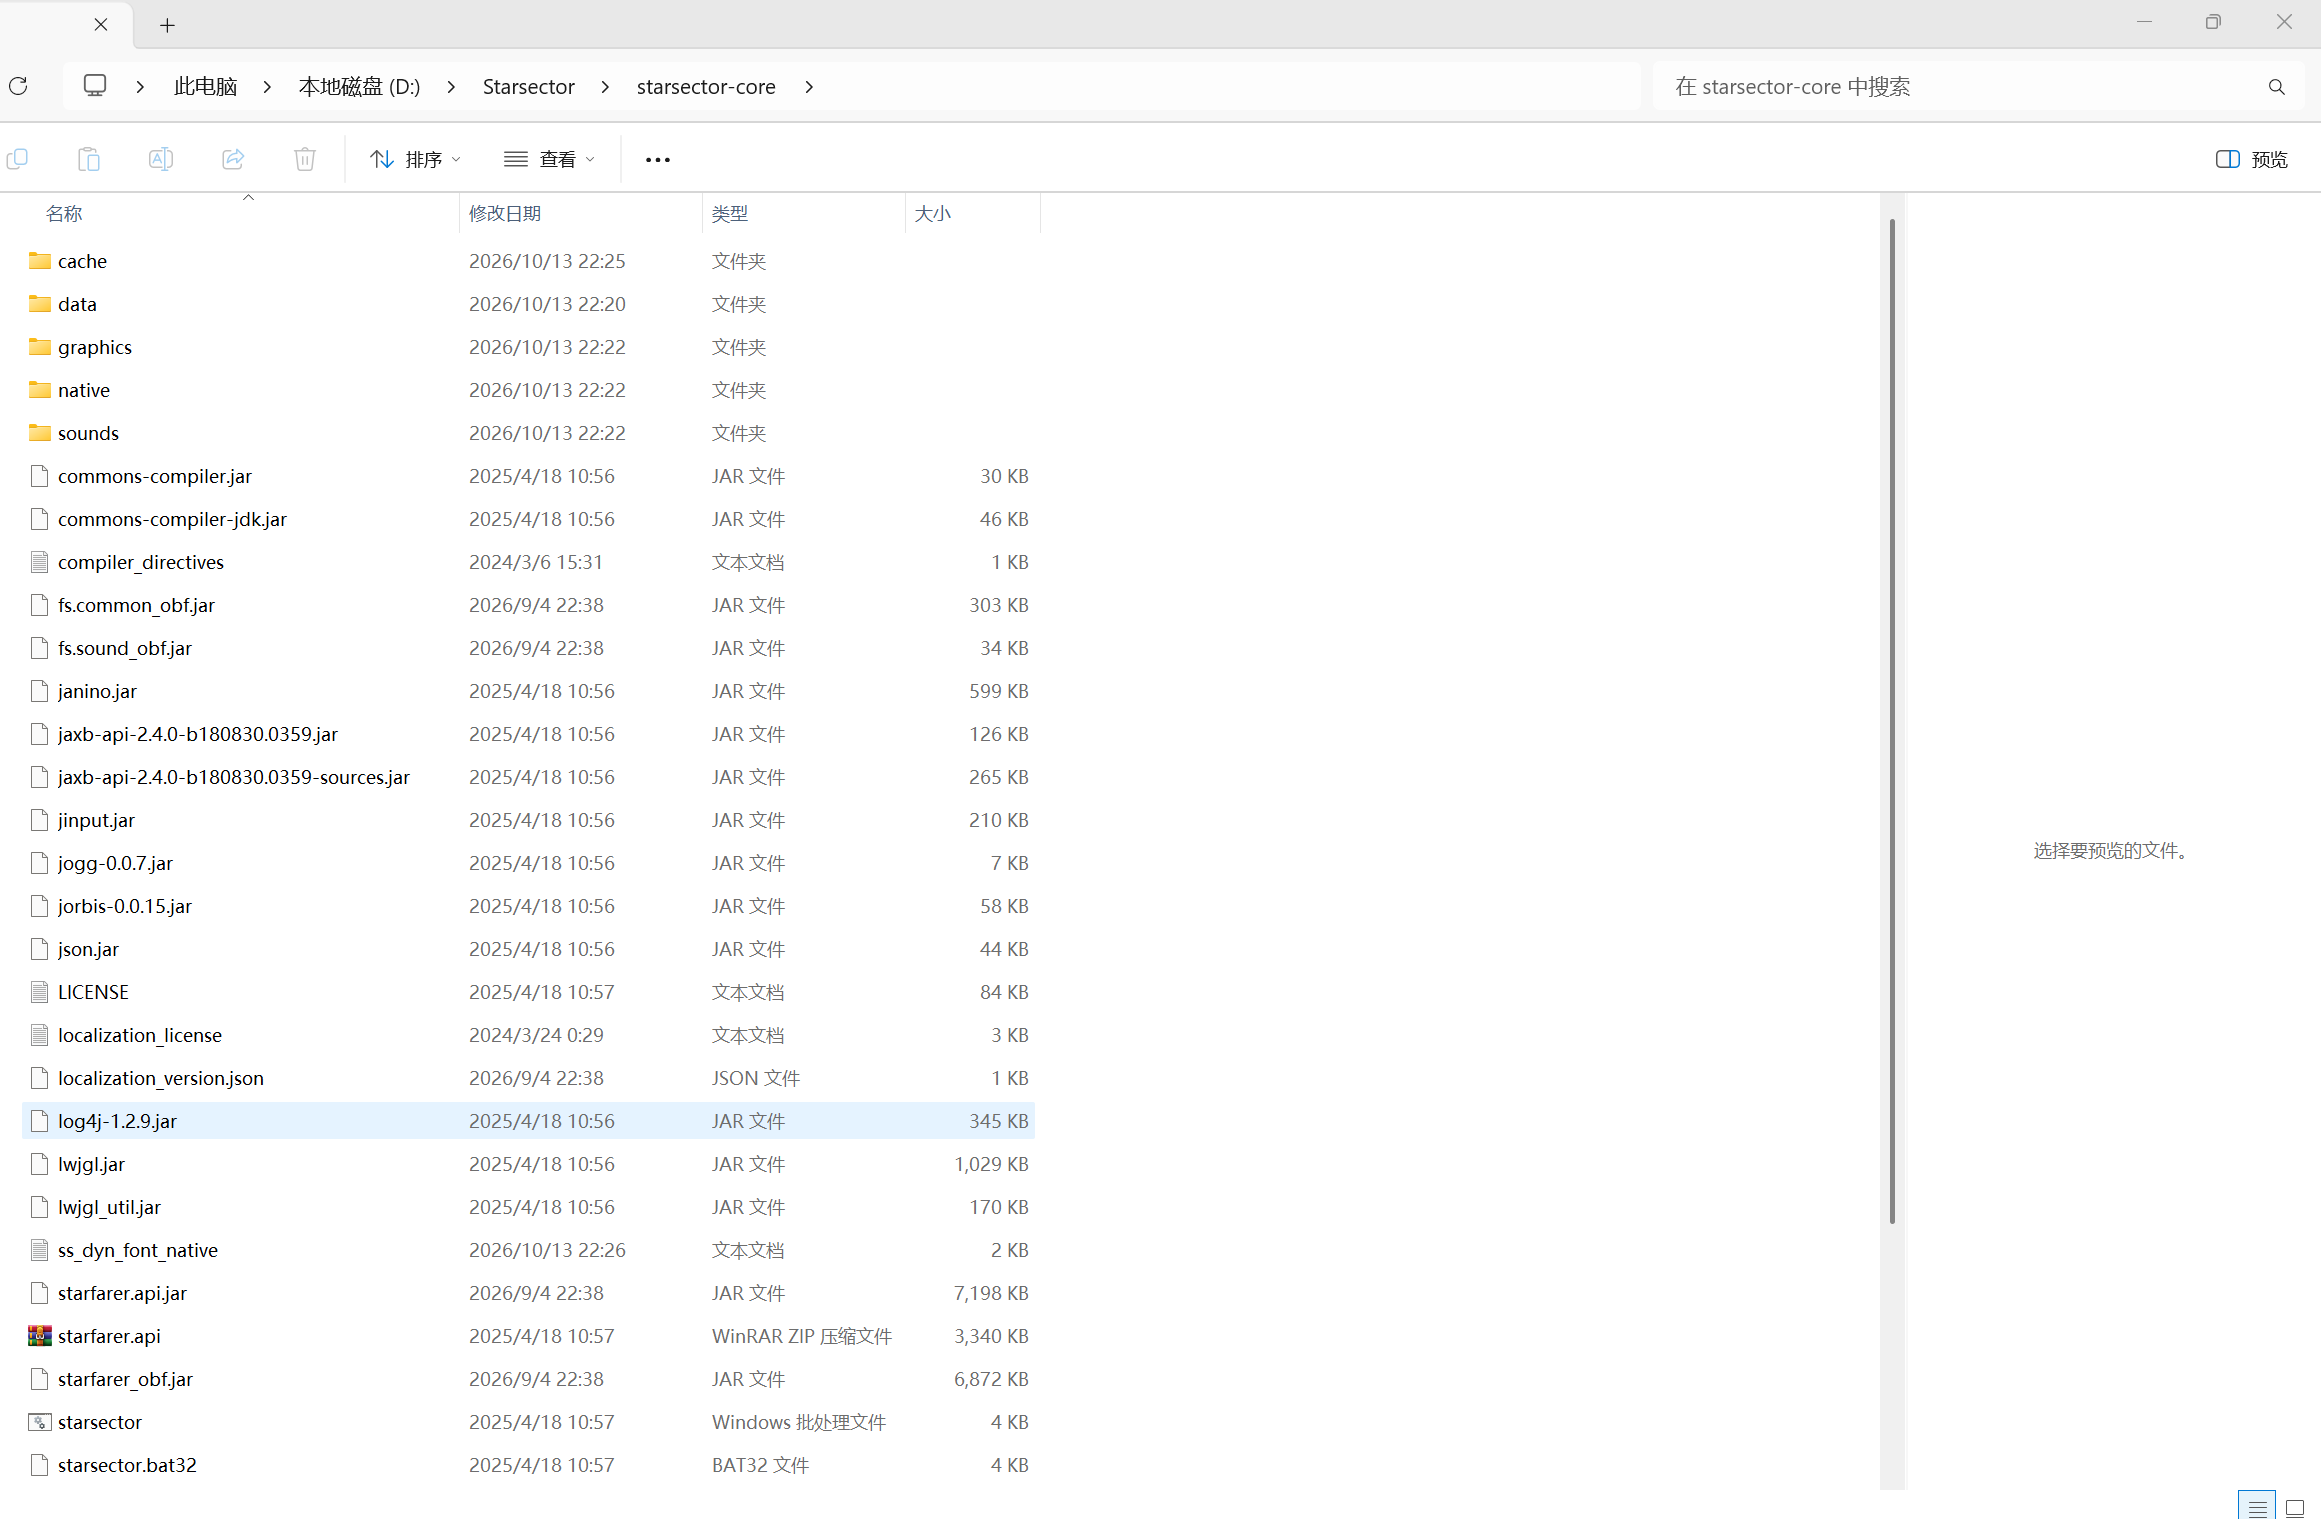Select the starfarer_obf.jar file

point(528,1379)
